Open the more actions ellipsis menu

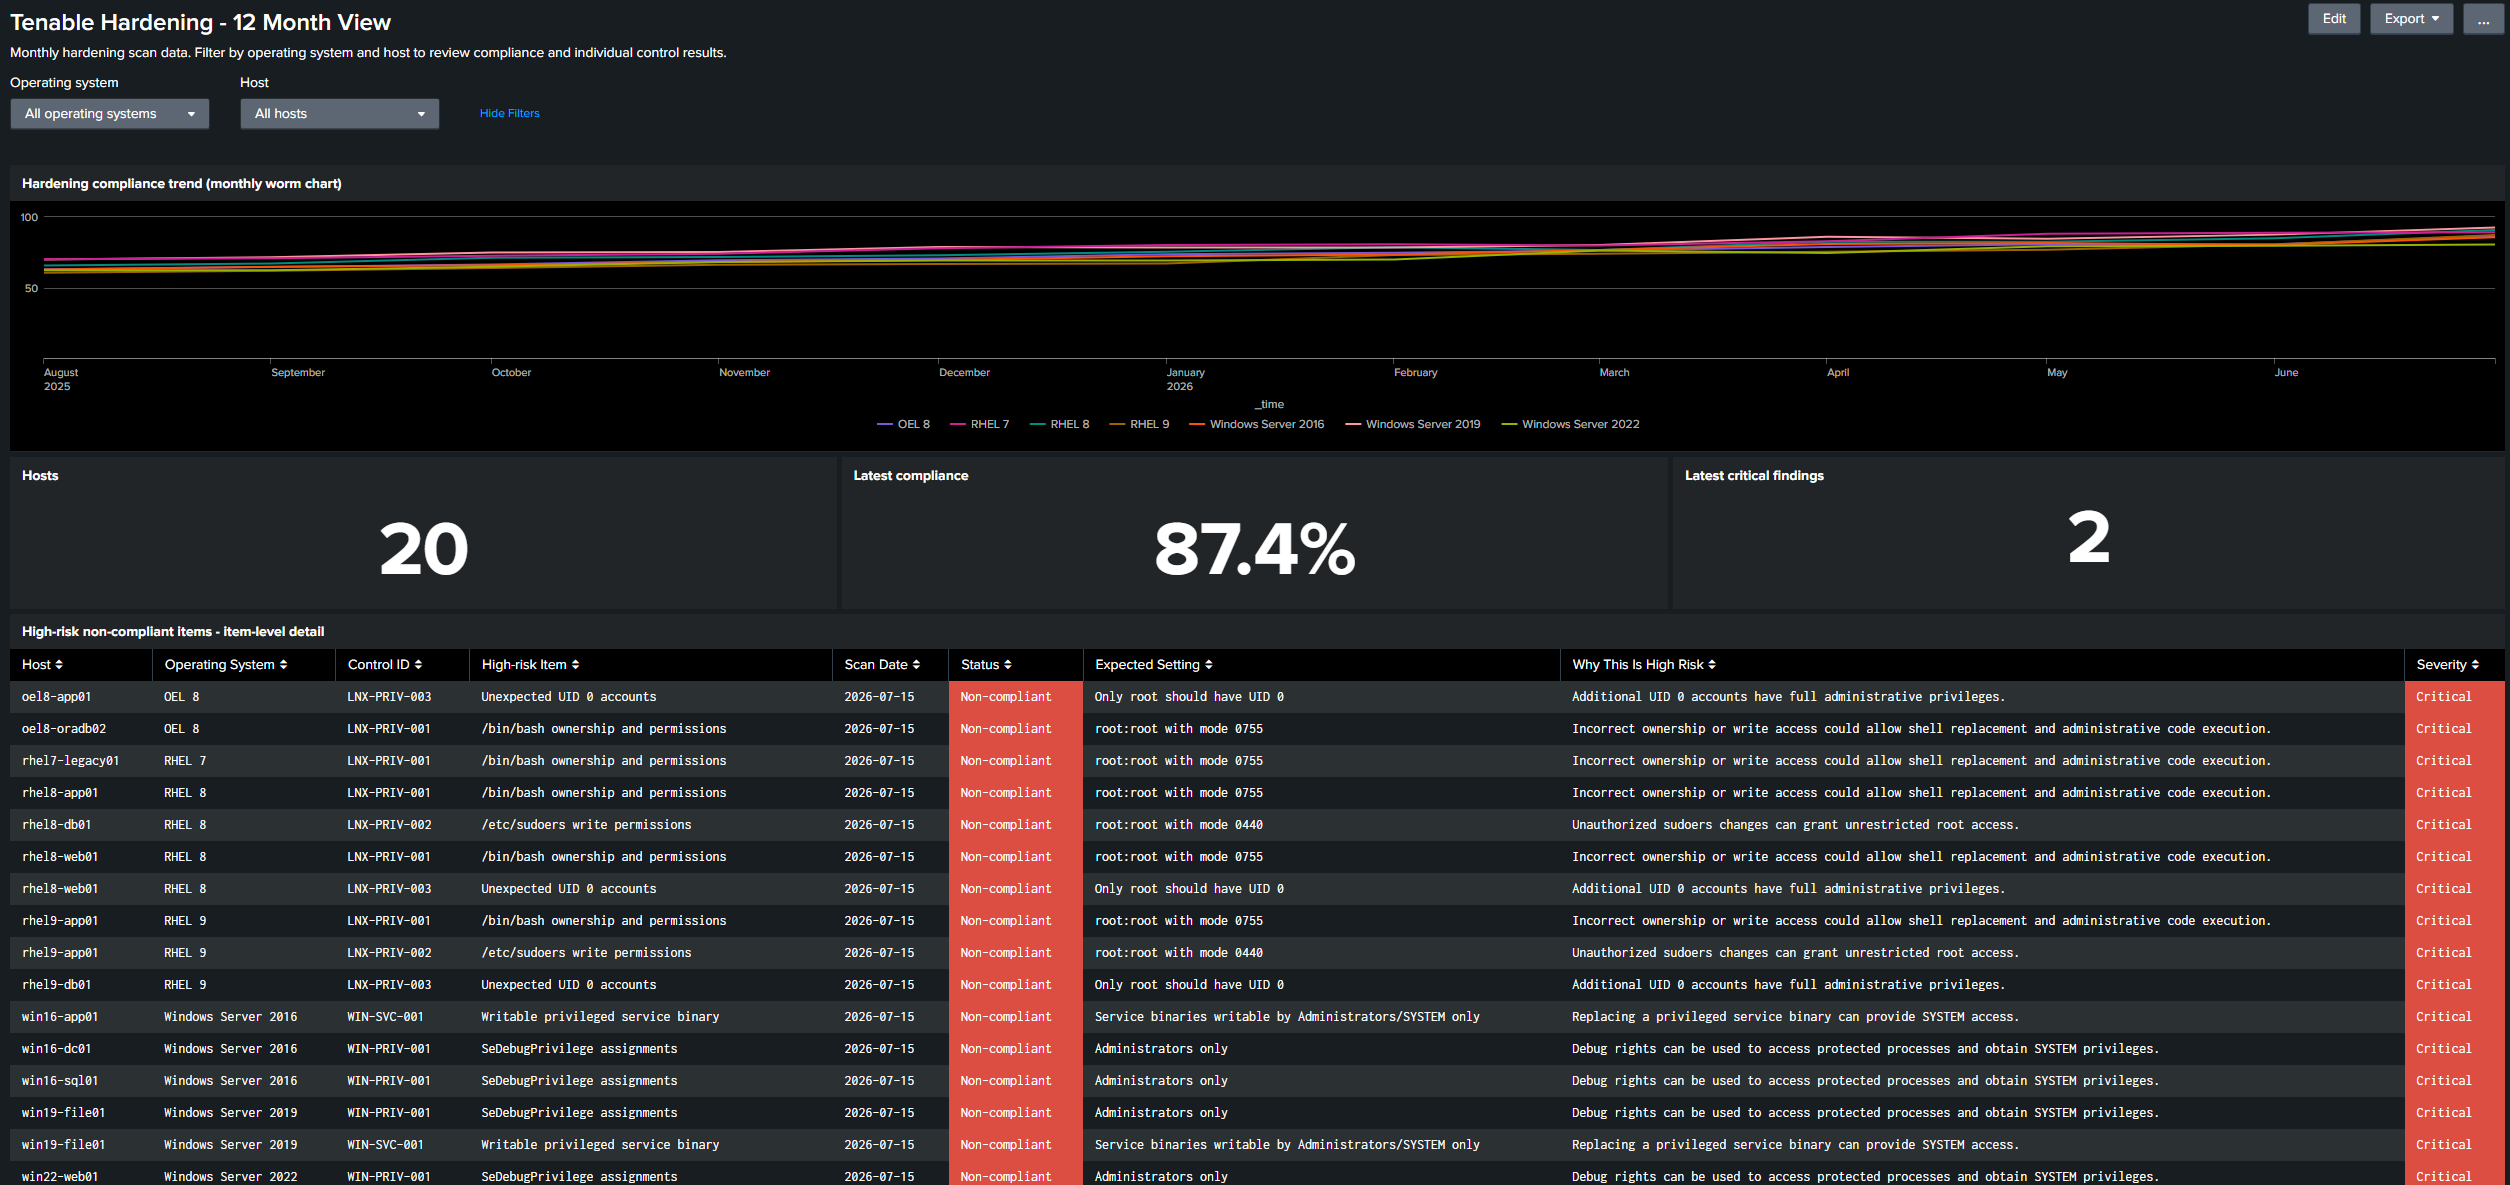[2483, 19]
